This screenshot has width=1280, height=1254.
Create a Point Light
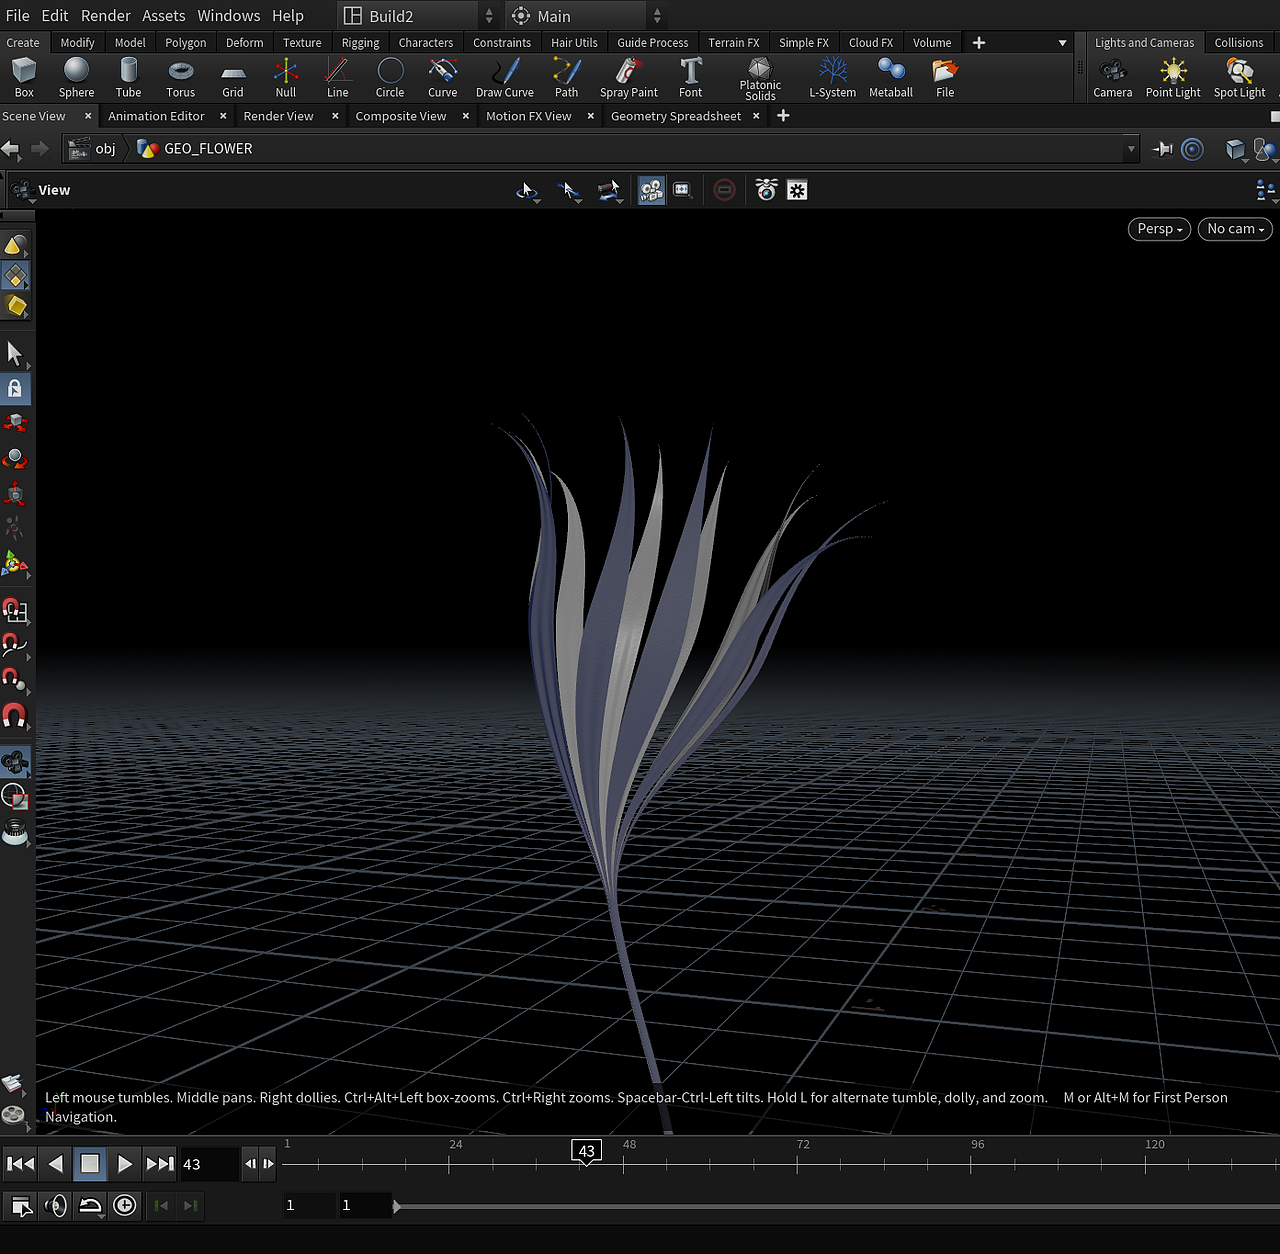click(1173, 78)
